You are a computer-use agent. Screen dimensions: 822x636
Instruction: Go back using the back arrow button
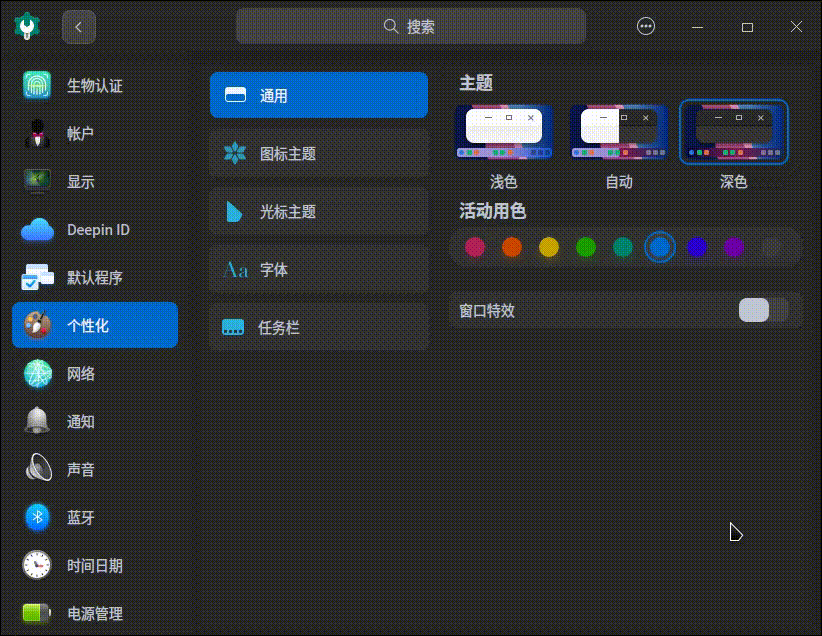click(x=78, y=27)
